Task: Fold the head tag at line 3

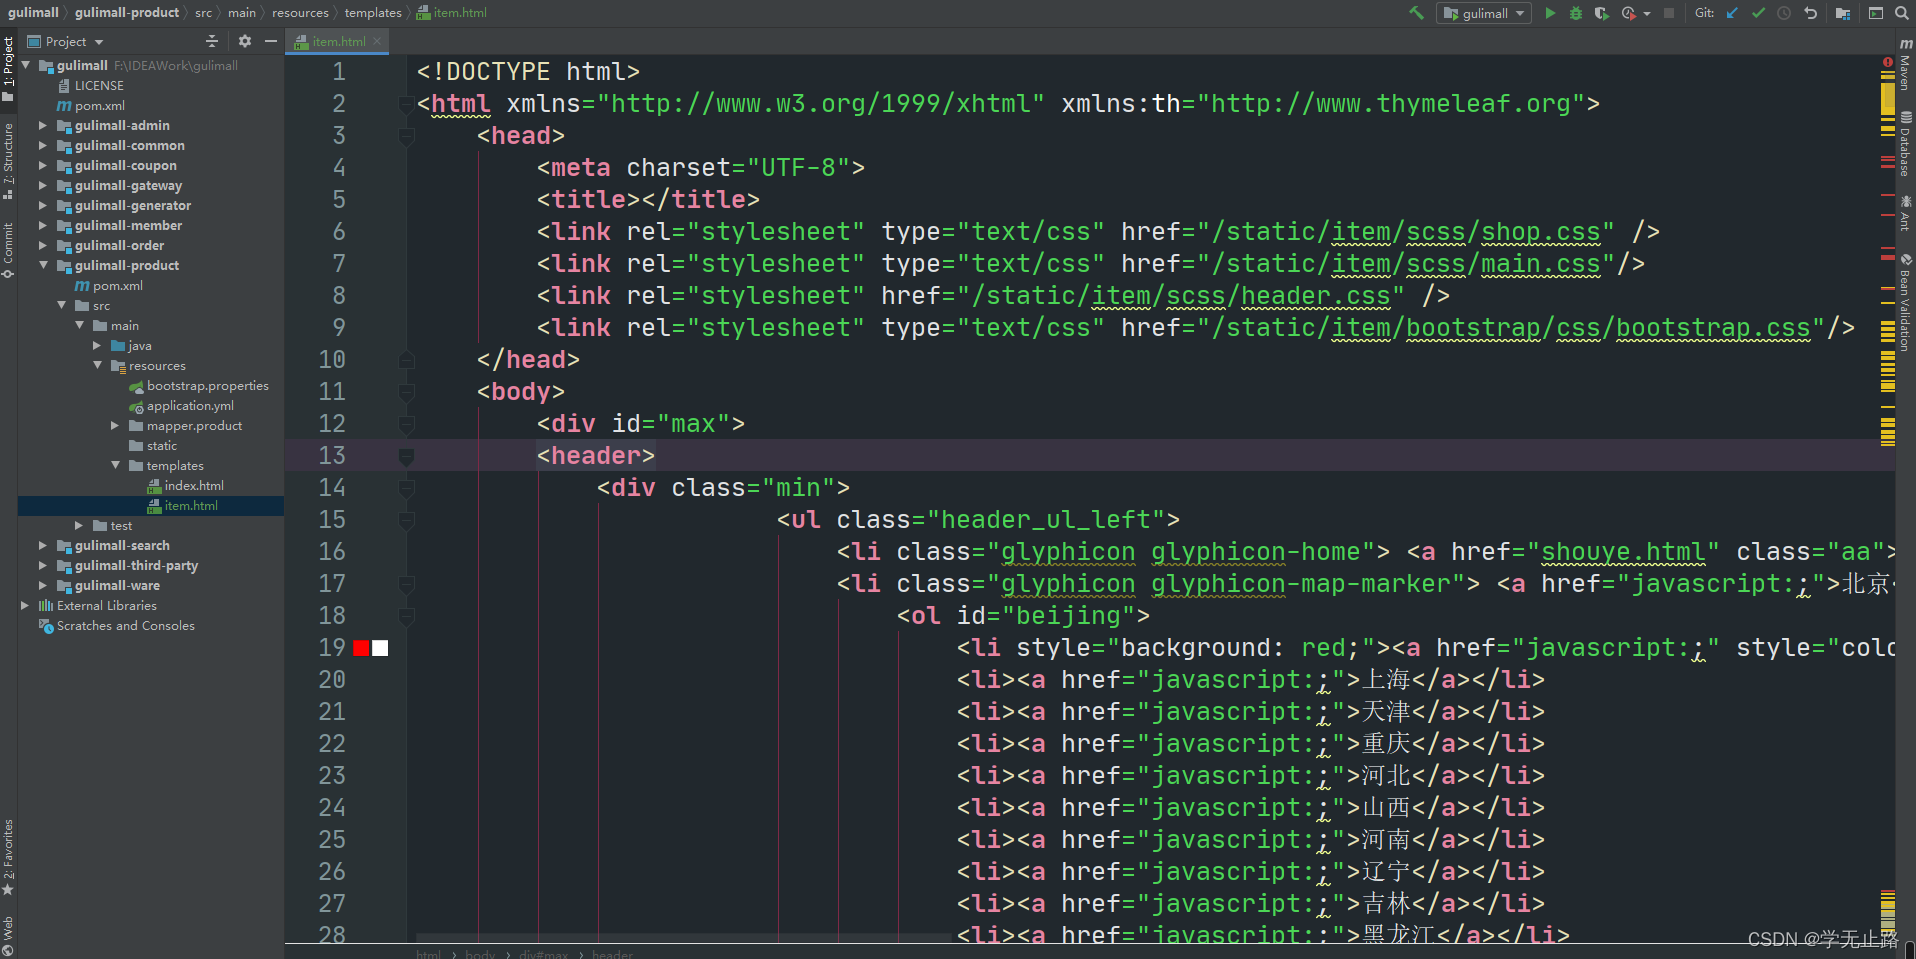Action: pyautogui.click(x=406, y=136)
